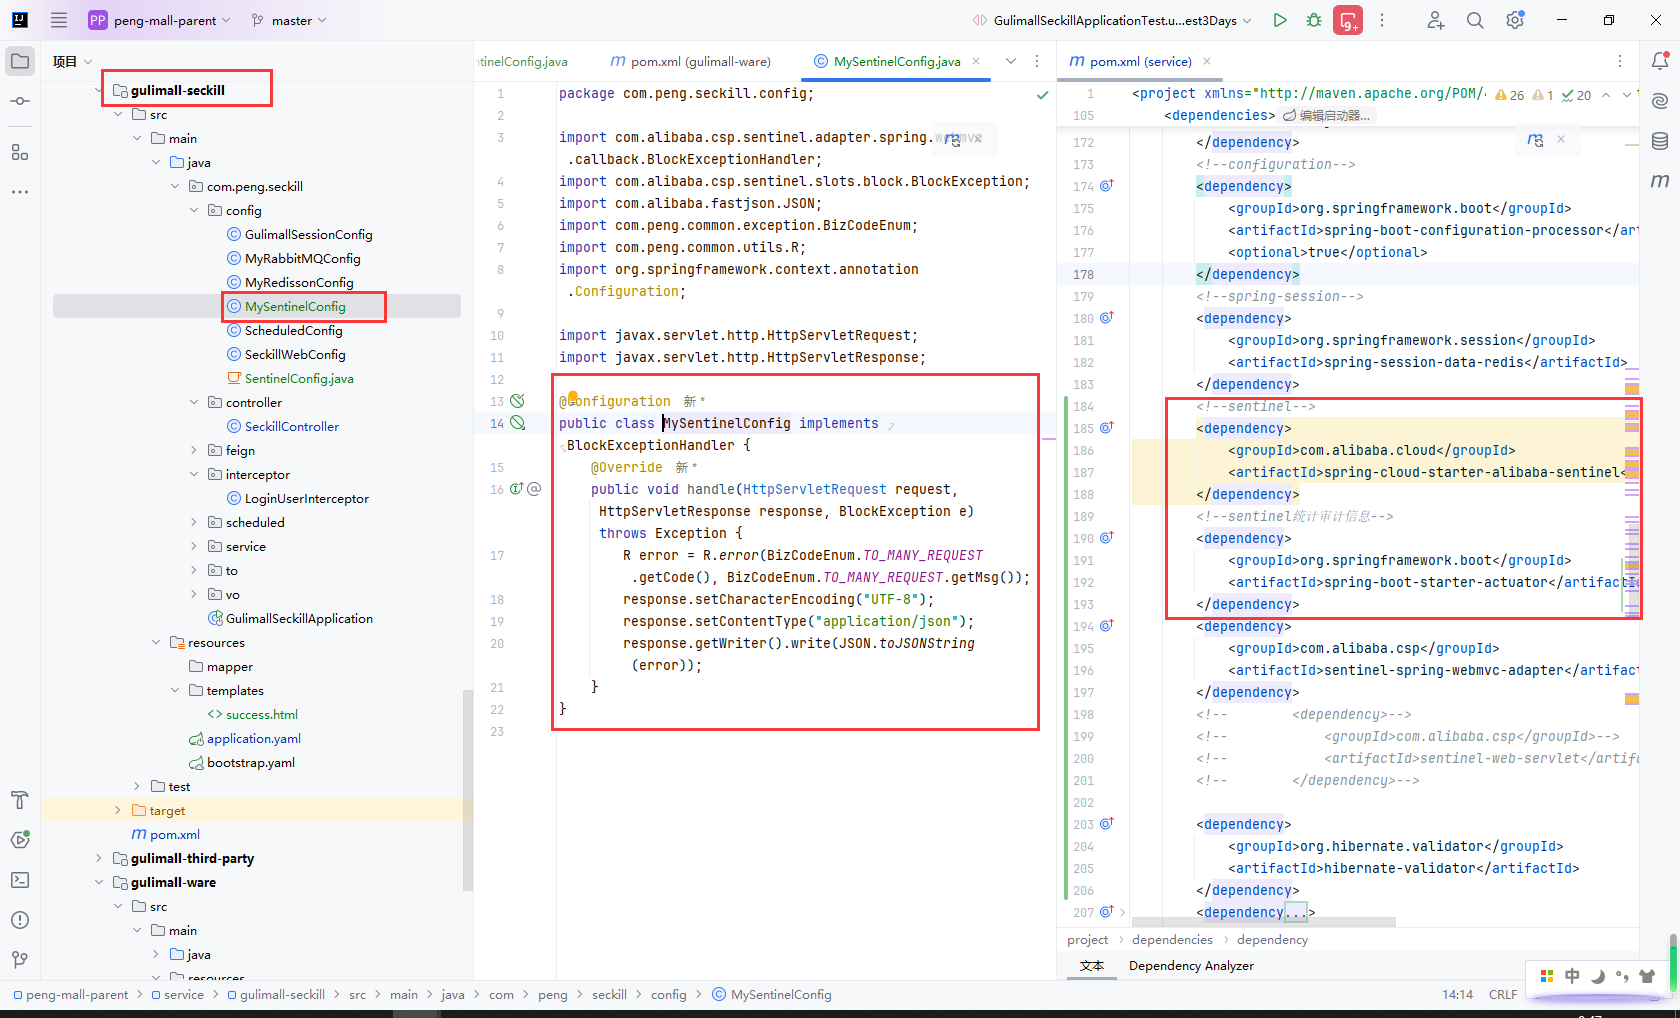Click the dependencies breadcrumb in pom editor

pyautogui.click(x=1172, y=940)
